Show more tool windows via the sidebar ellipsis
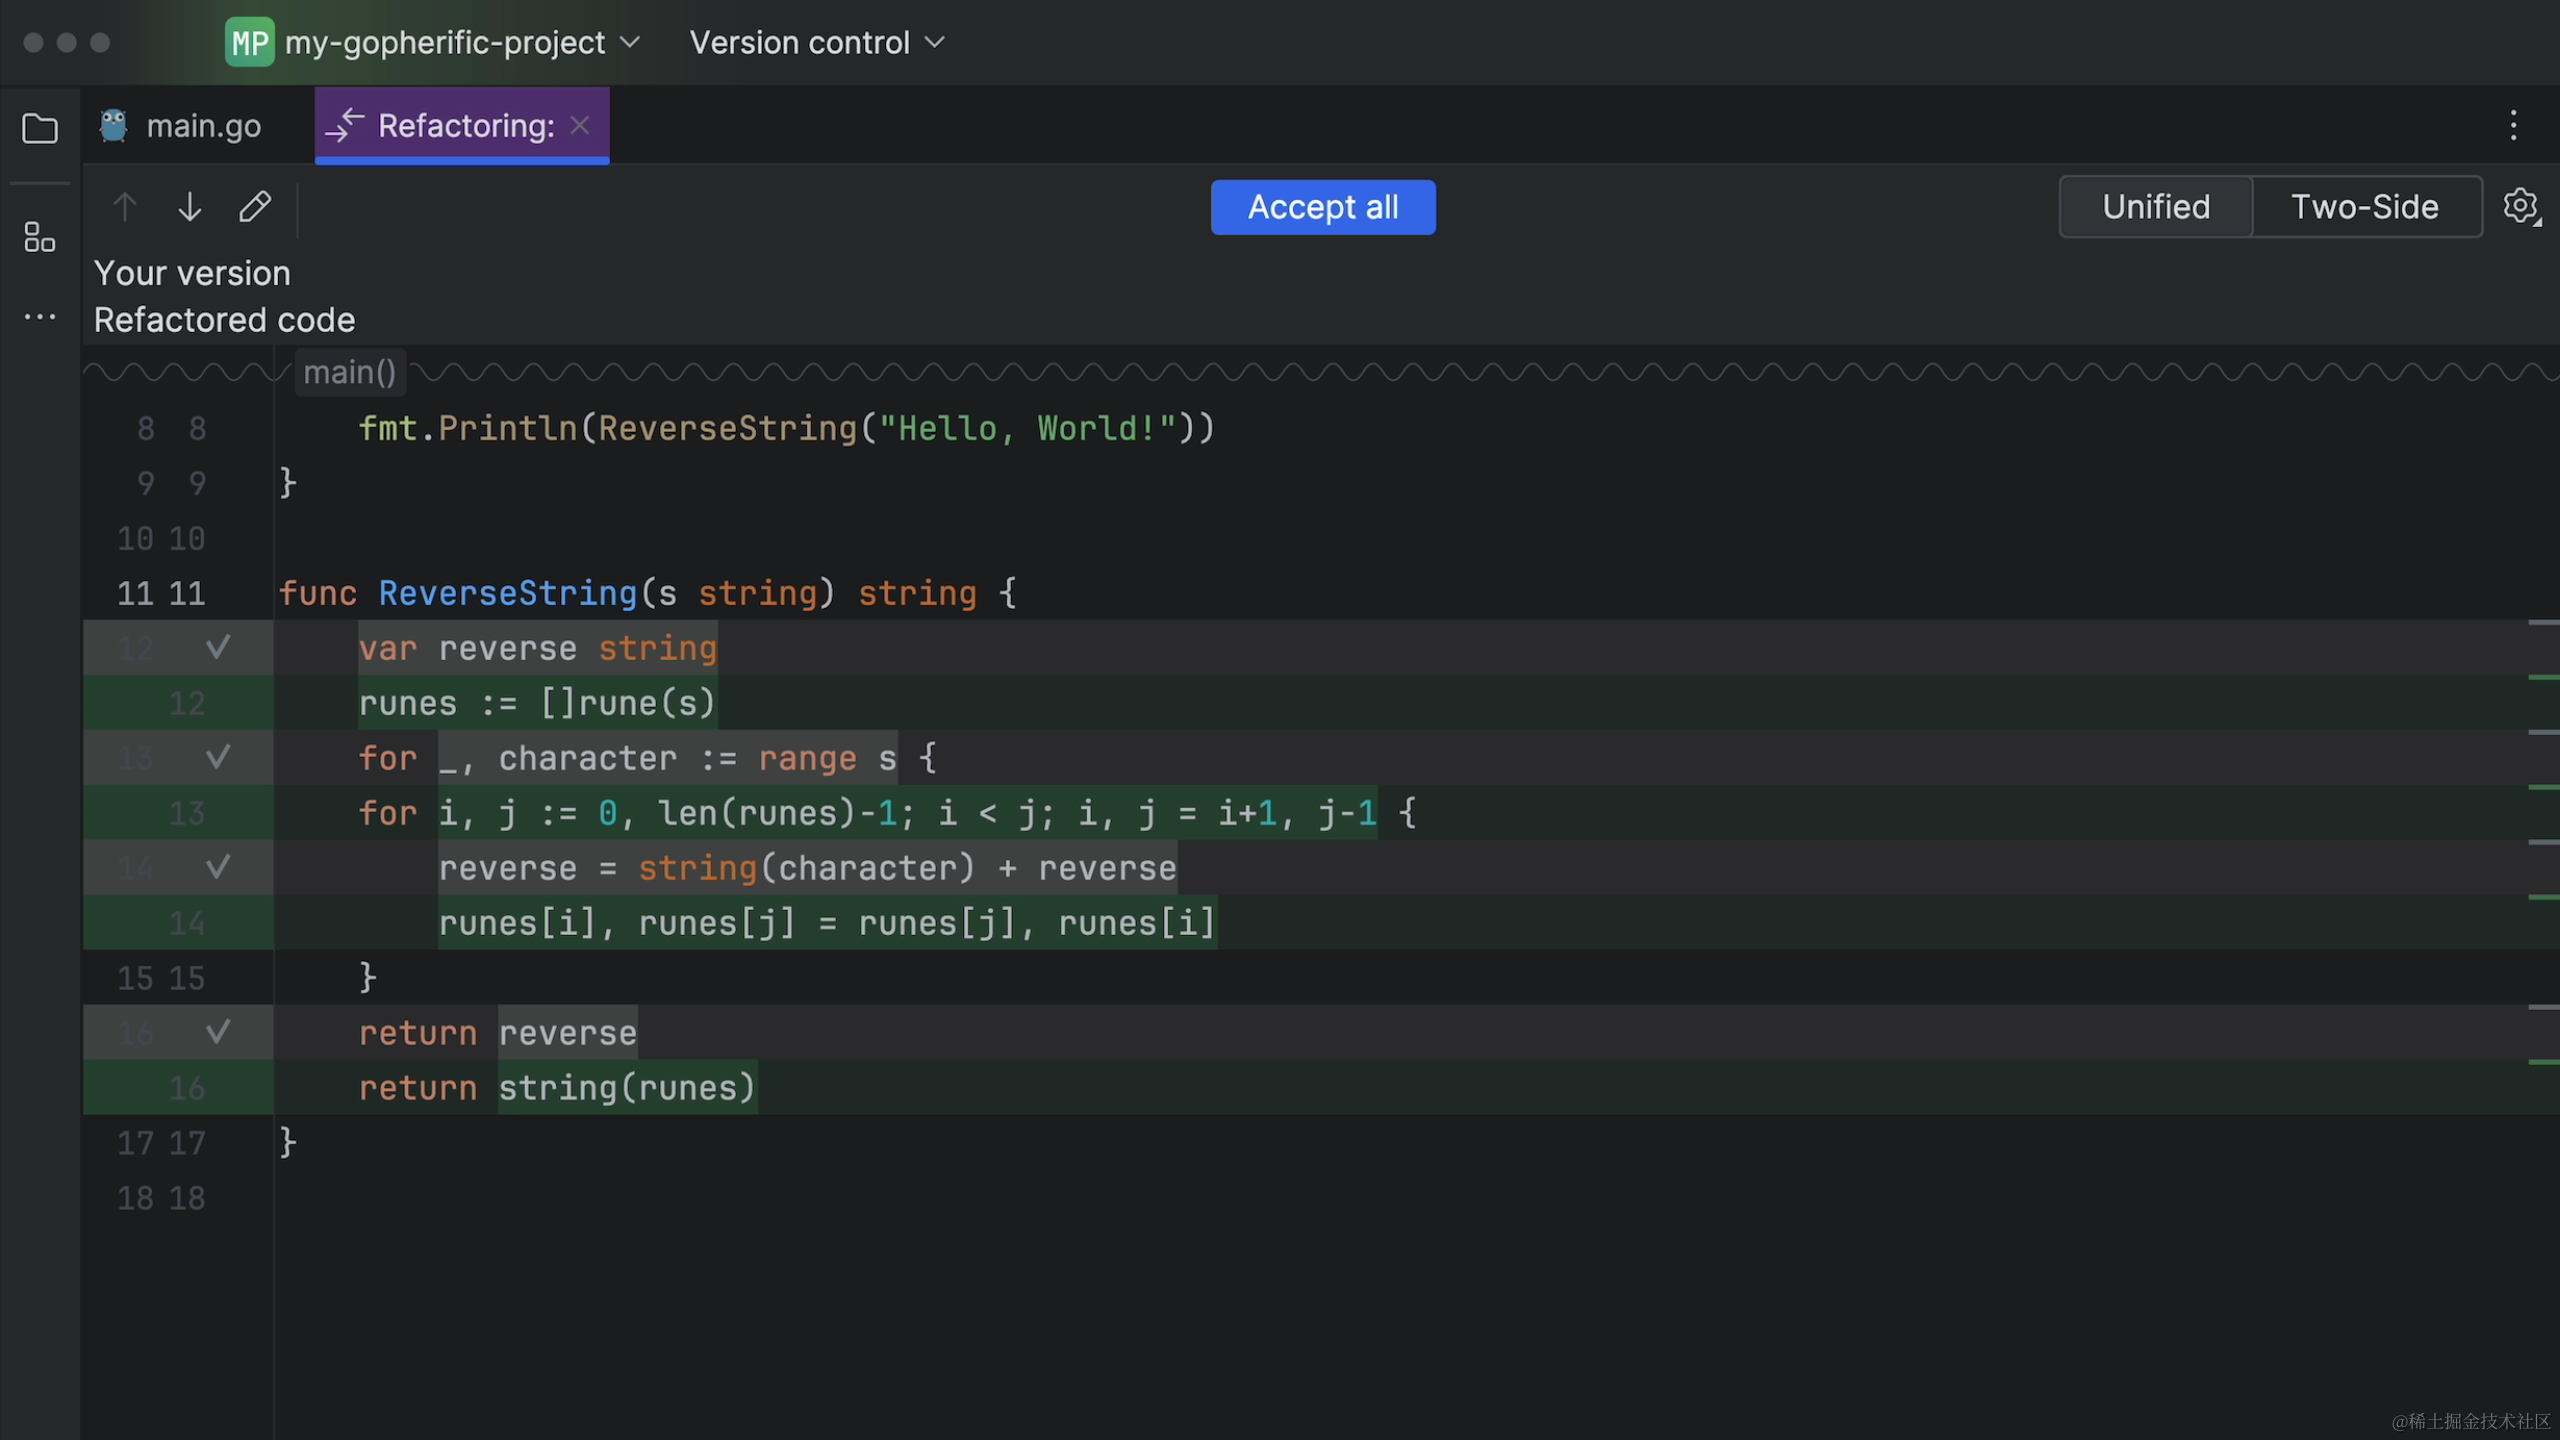This screenshot has width=2560, height=1440. 40,317
